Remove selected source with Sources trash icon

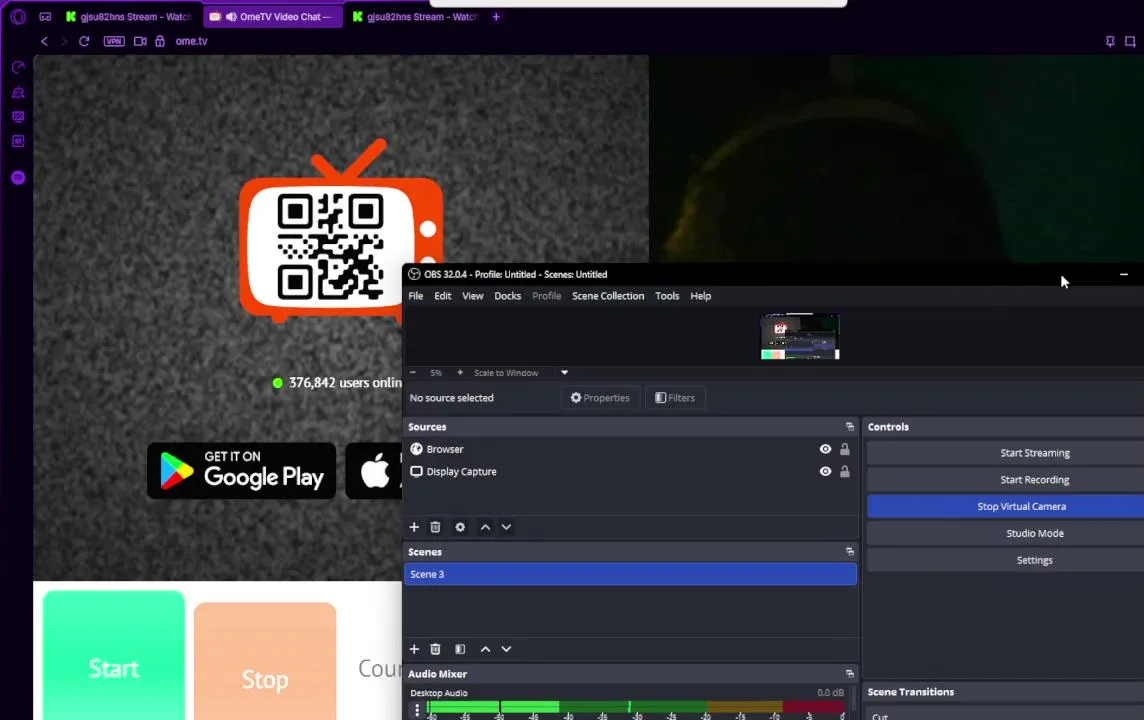pyautogui.click(x=436, y=527)
